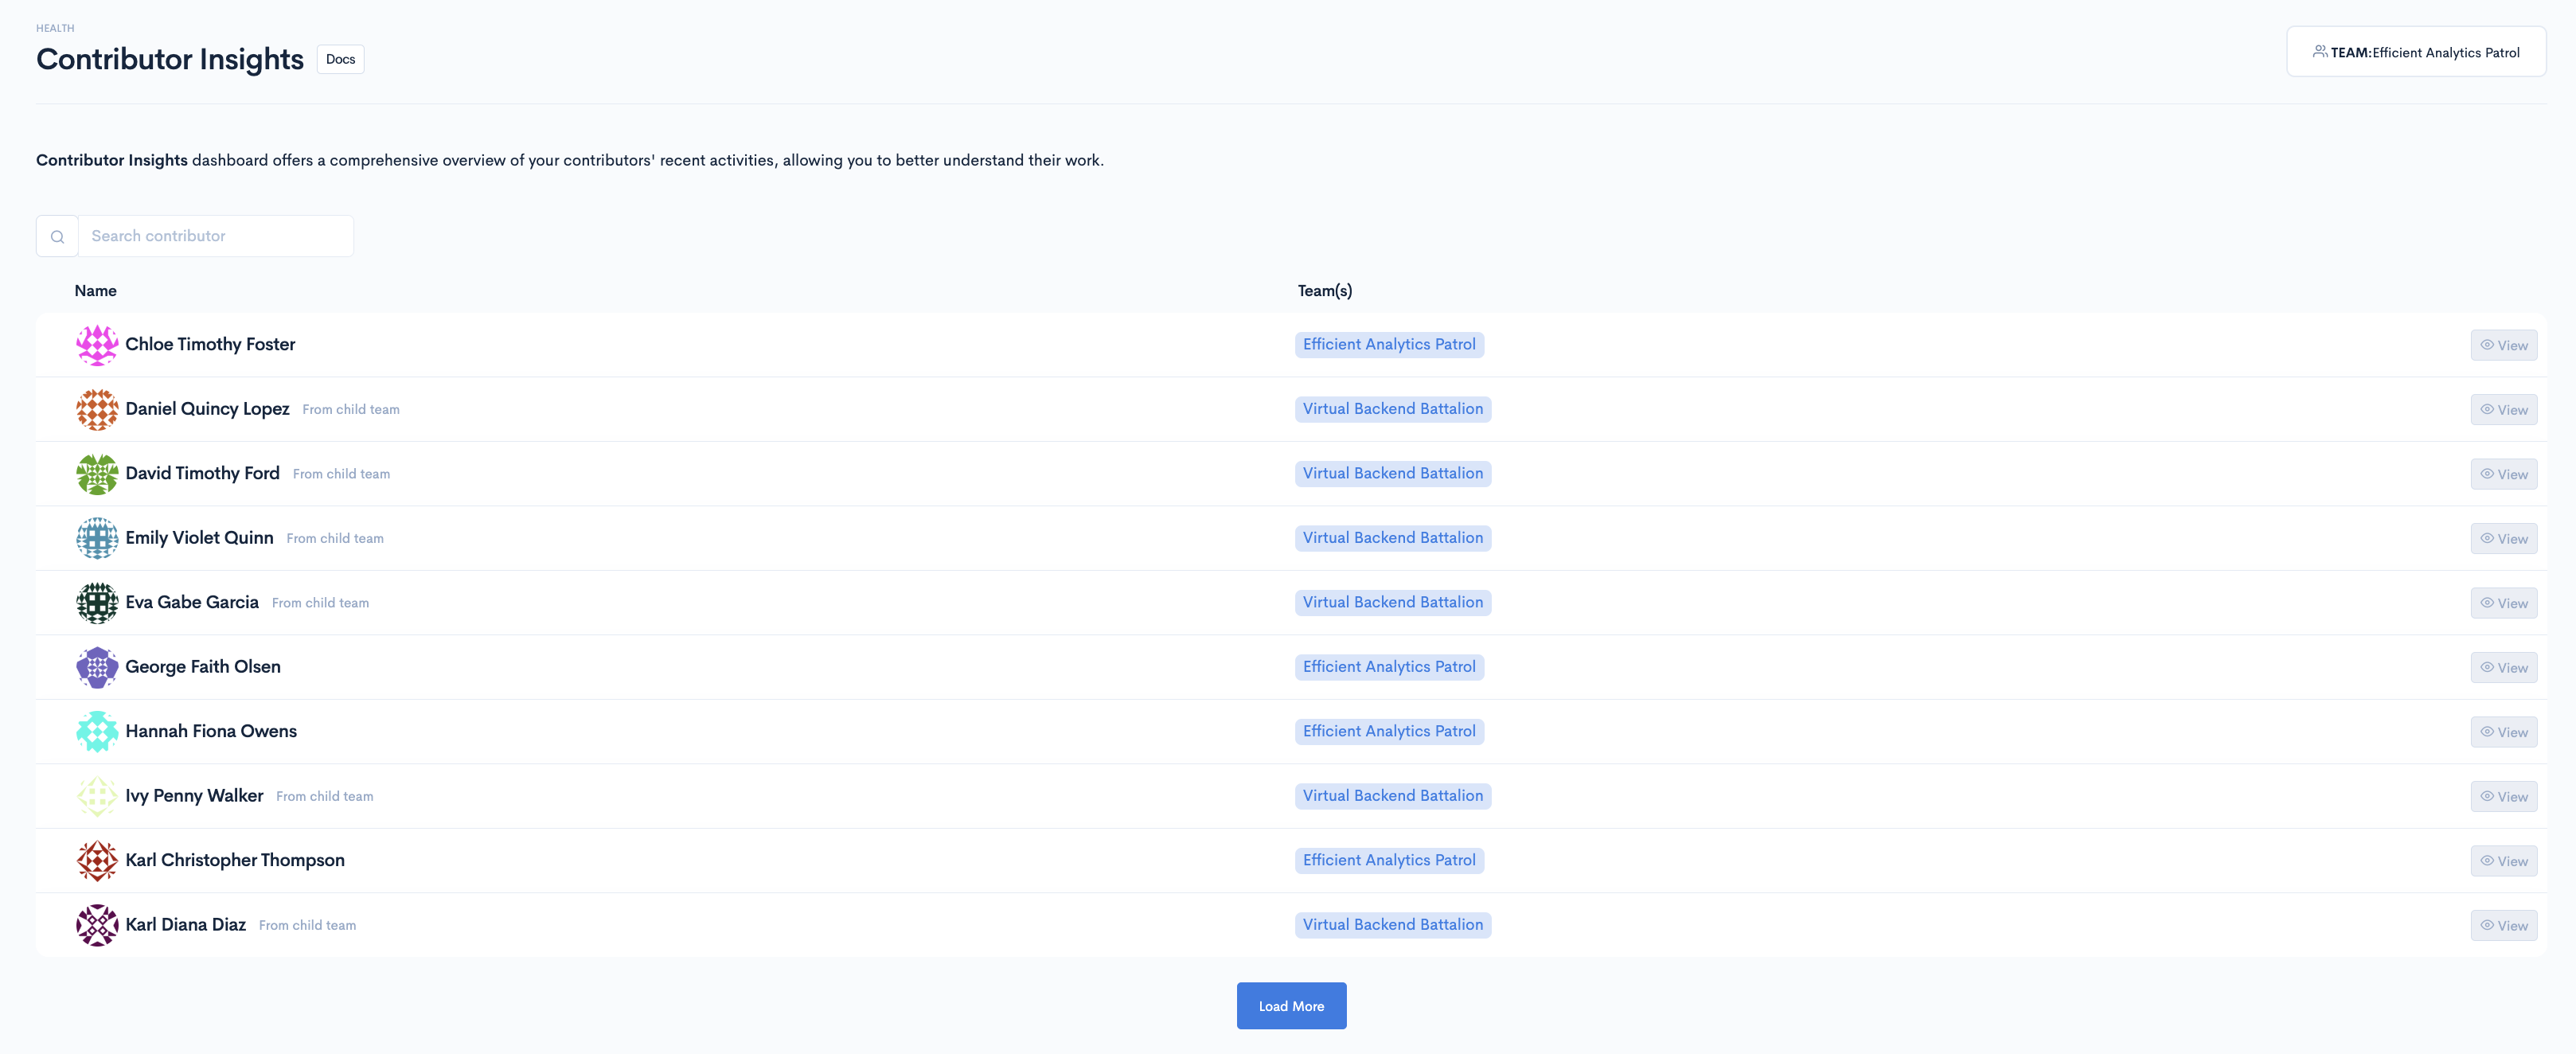Click Chloe Timothy Foster's avatar icon

[97, 345]
